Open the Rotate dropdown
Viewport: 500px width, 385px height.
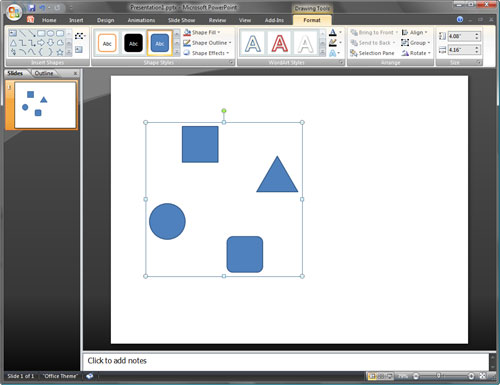pyautogui.click(x=416, y=53)
